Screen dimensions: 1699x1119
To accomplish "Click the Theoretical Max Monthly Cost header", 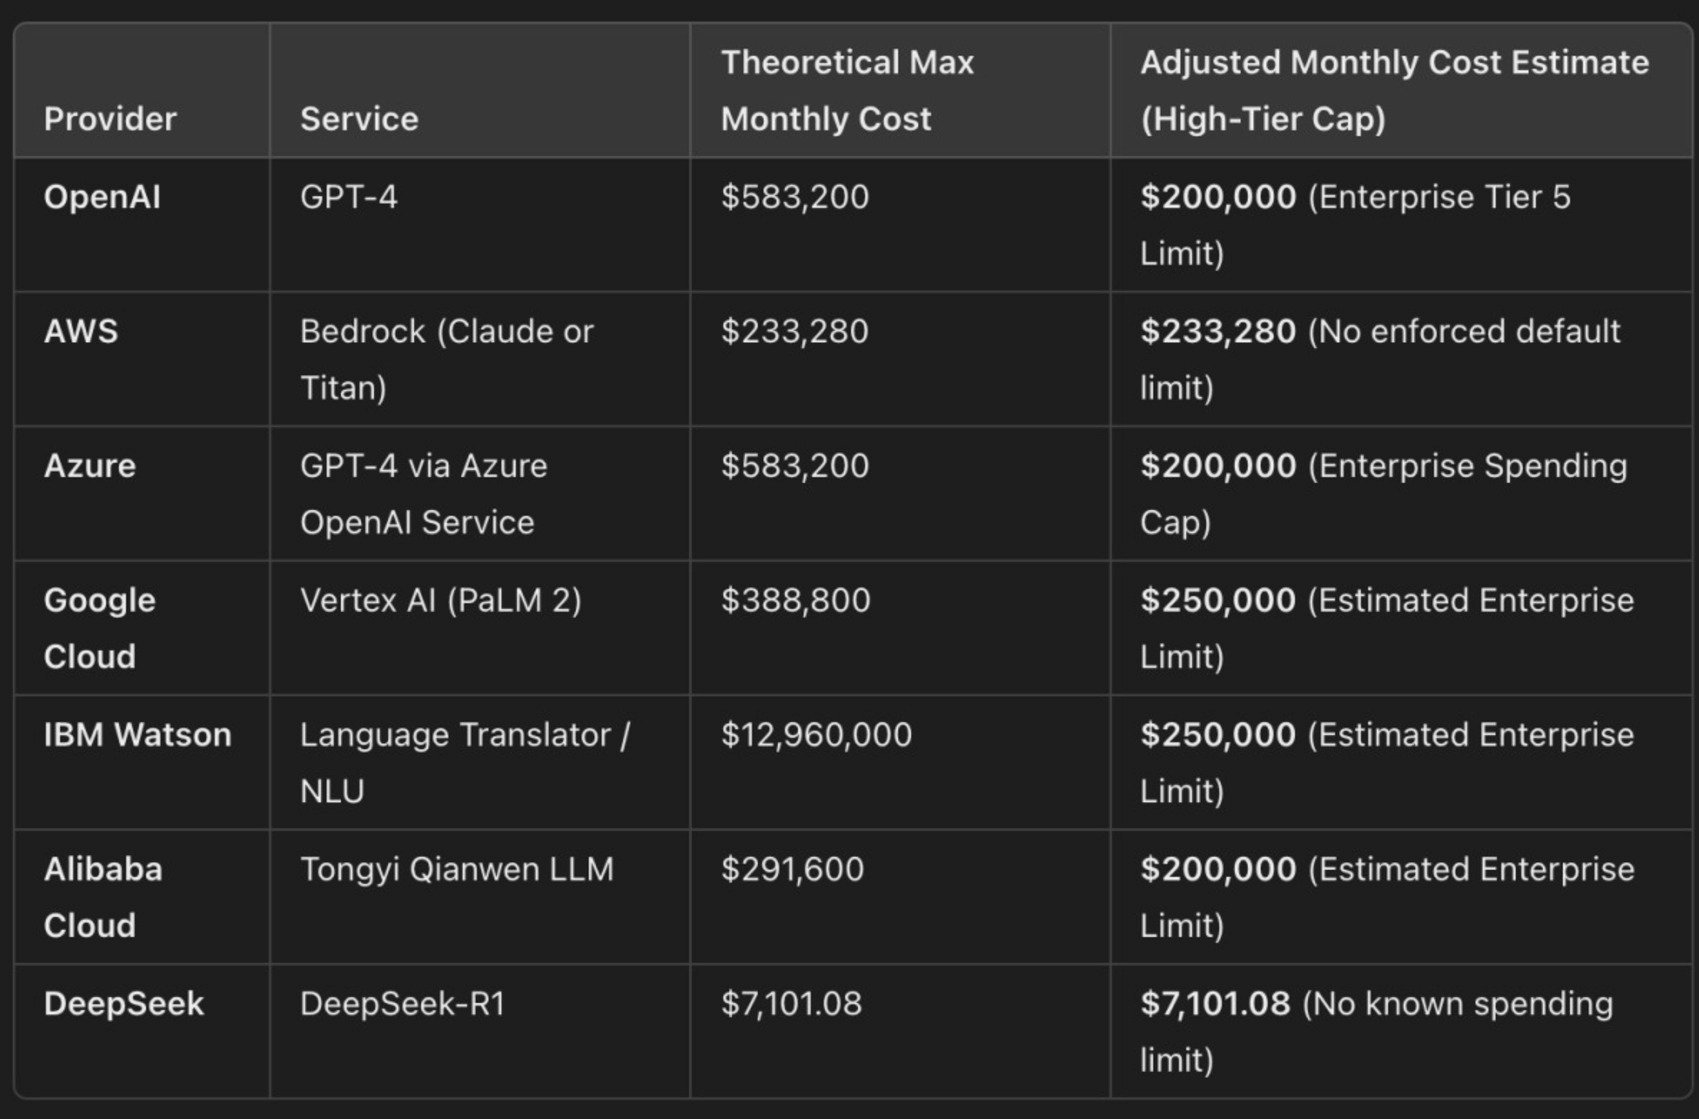I will coord(847,91).
